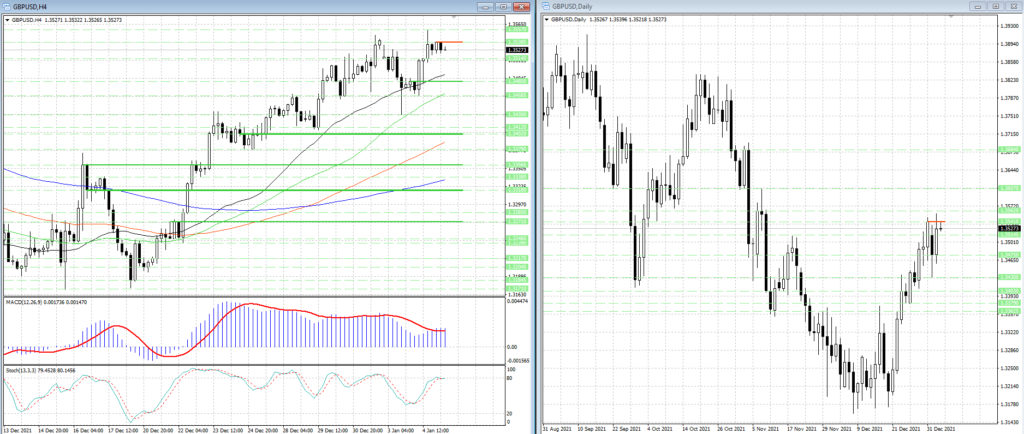Maximize the GBPUSD,H4 chart window
This screenshot has height=434, width=1024.
pyautogui.click(x=503, y=7)
